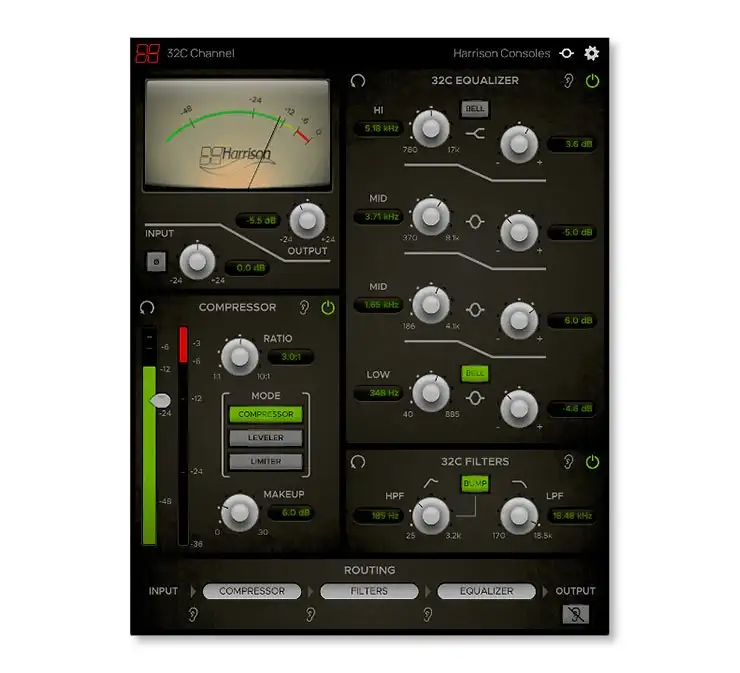Reset the 32C Equalizer section
The image size is (740, 673).
[358, 81]
